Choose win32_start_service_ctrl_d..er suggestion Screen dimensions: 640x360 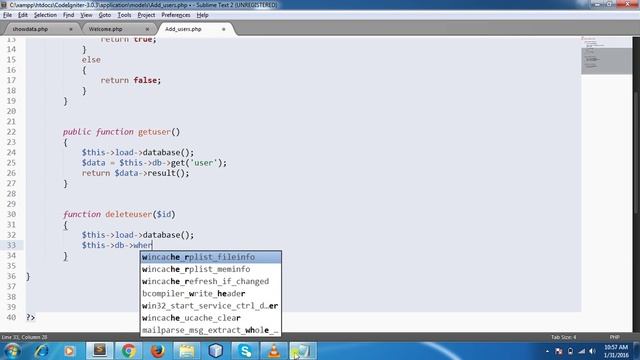click(x=211, y=306)
